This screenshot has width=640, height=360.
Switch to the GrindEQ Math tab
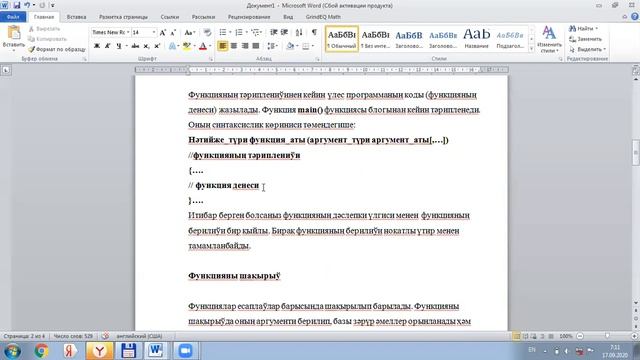click(323, 17)
